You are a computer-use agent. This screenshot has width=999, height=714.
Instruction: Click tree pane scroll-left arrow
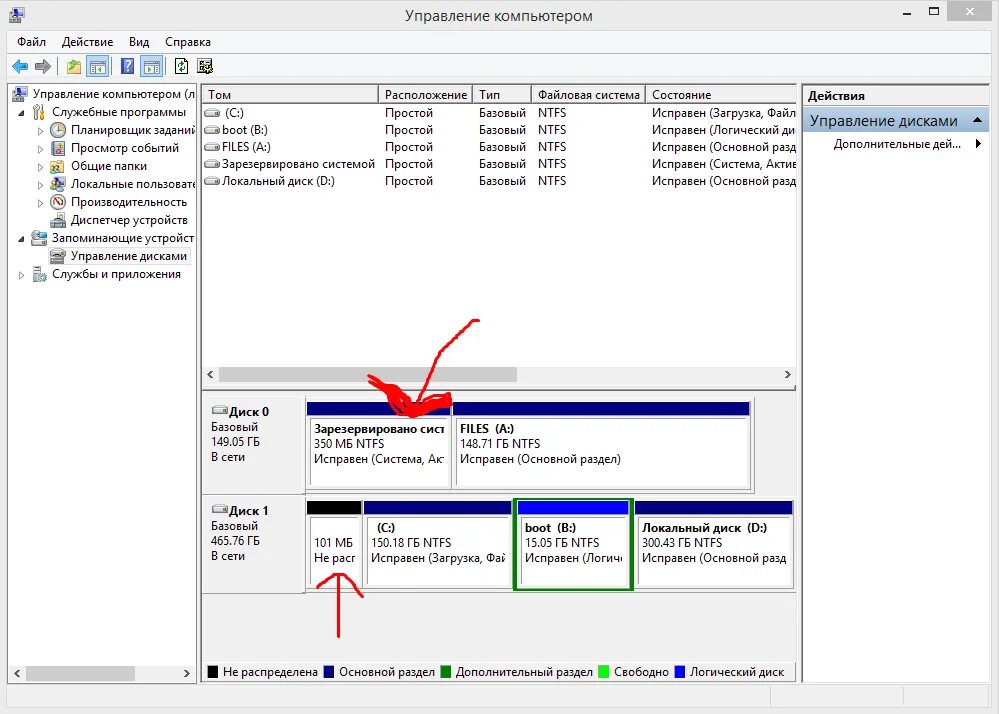tap(17, 673)
